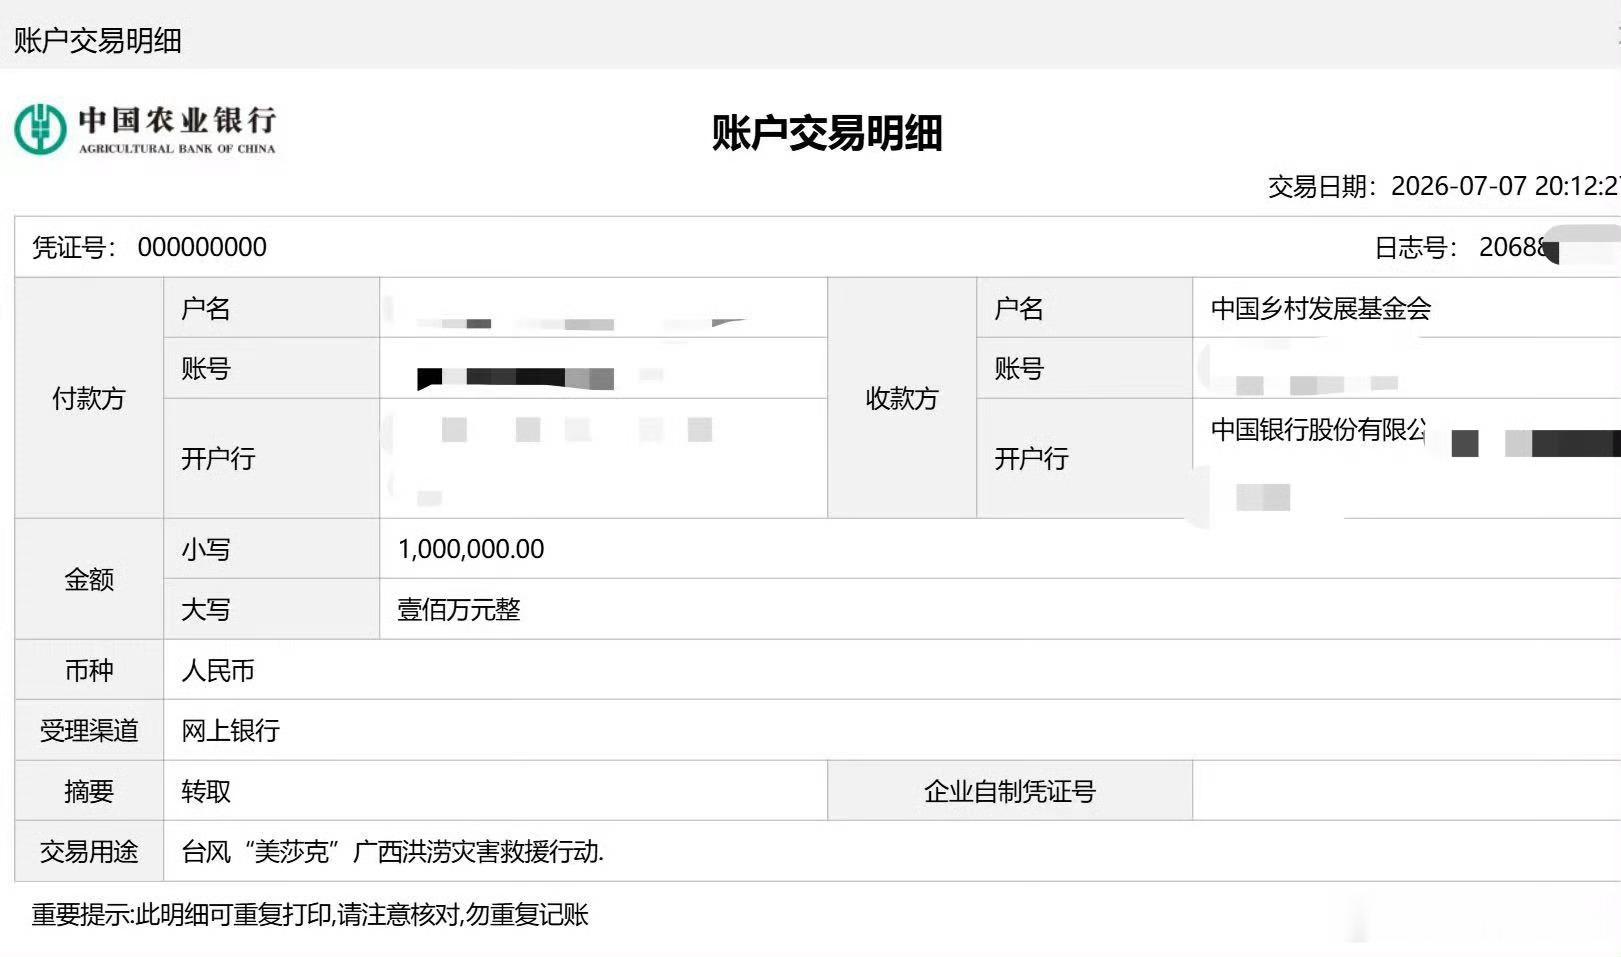1621x957 pixels.
Task: Select the 收款方 cell
Action: (x=902, y=398)
